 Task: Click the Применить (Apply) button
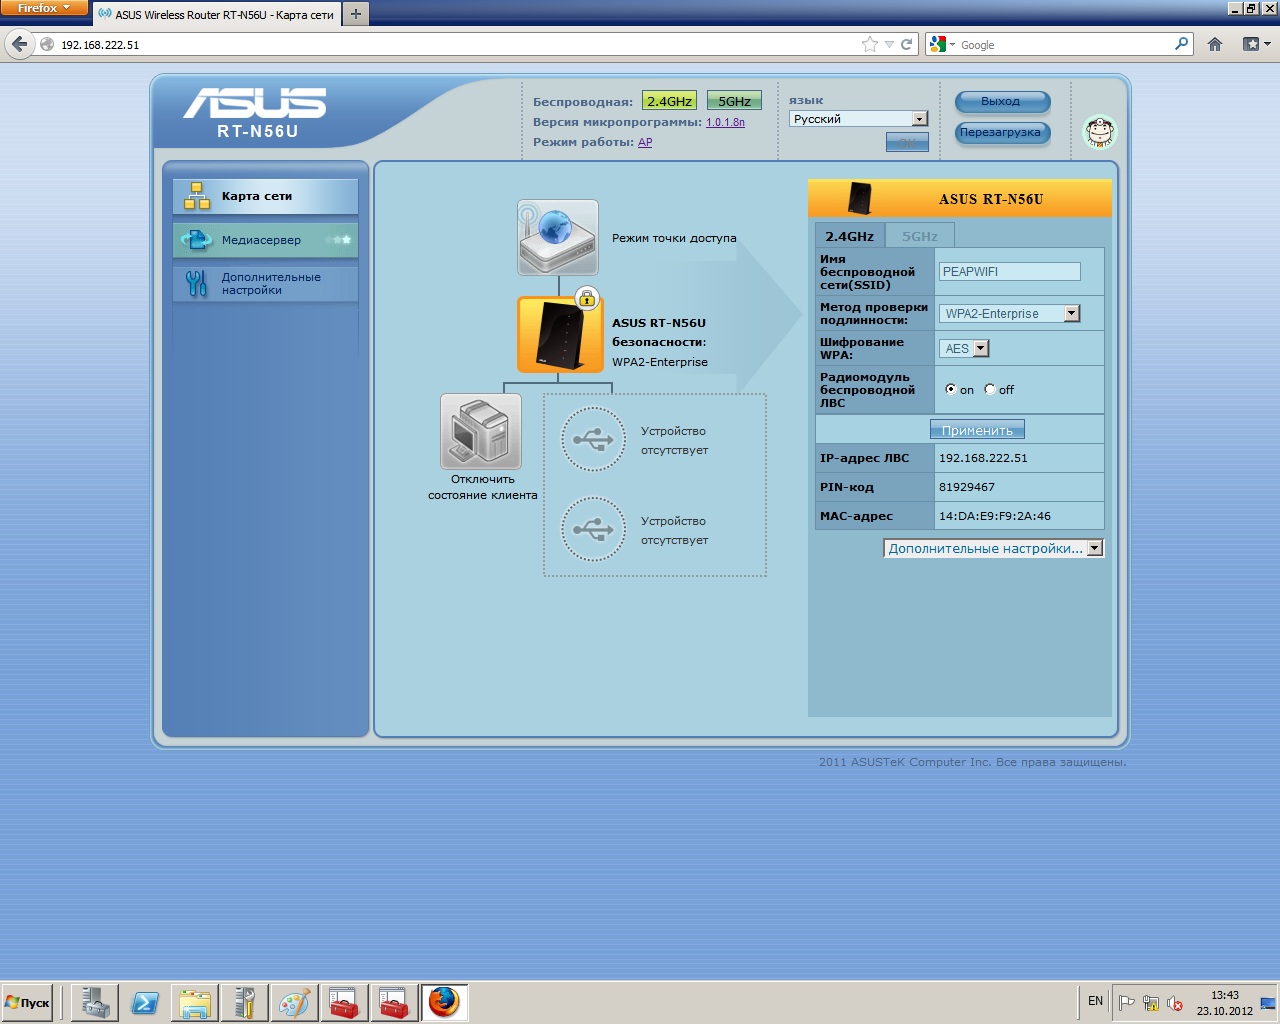(977, 430)
